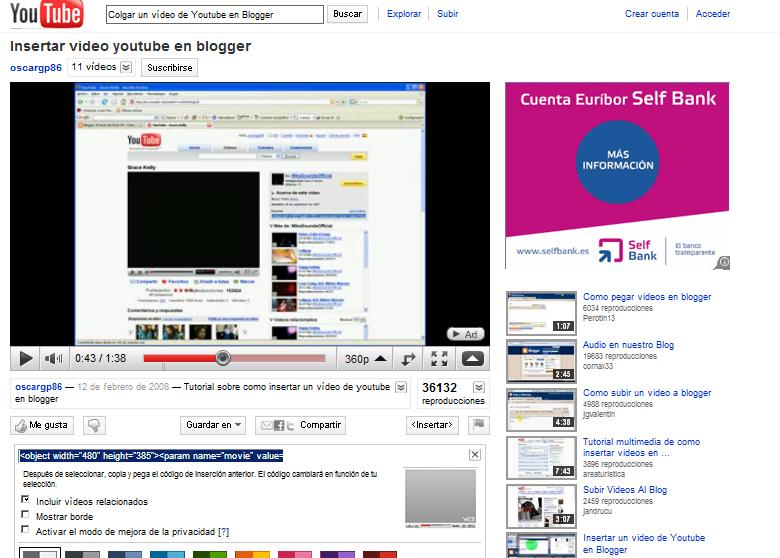780x558 pixels.
Task: Toggle Incluir vídeos relacionados checkbox
Action: [25, 499]
